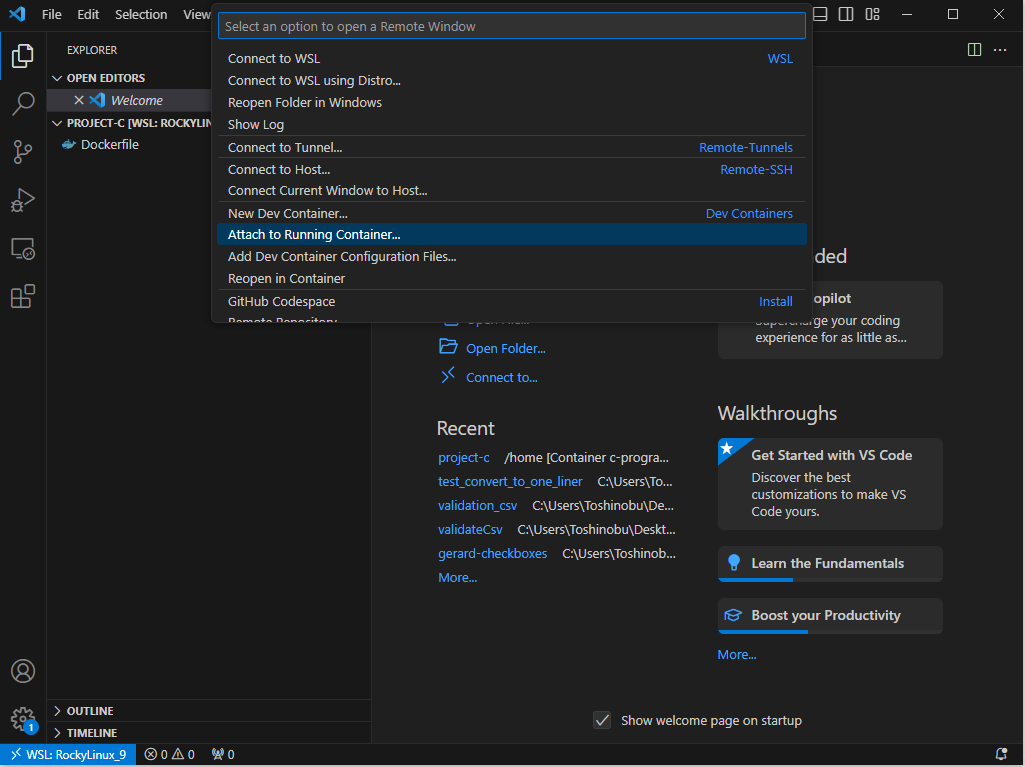1025x767 pixels.
Task: Open recent validateCsv link
Action: click(x=470, y=530)
